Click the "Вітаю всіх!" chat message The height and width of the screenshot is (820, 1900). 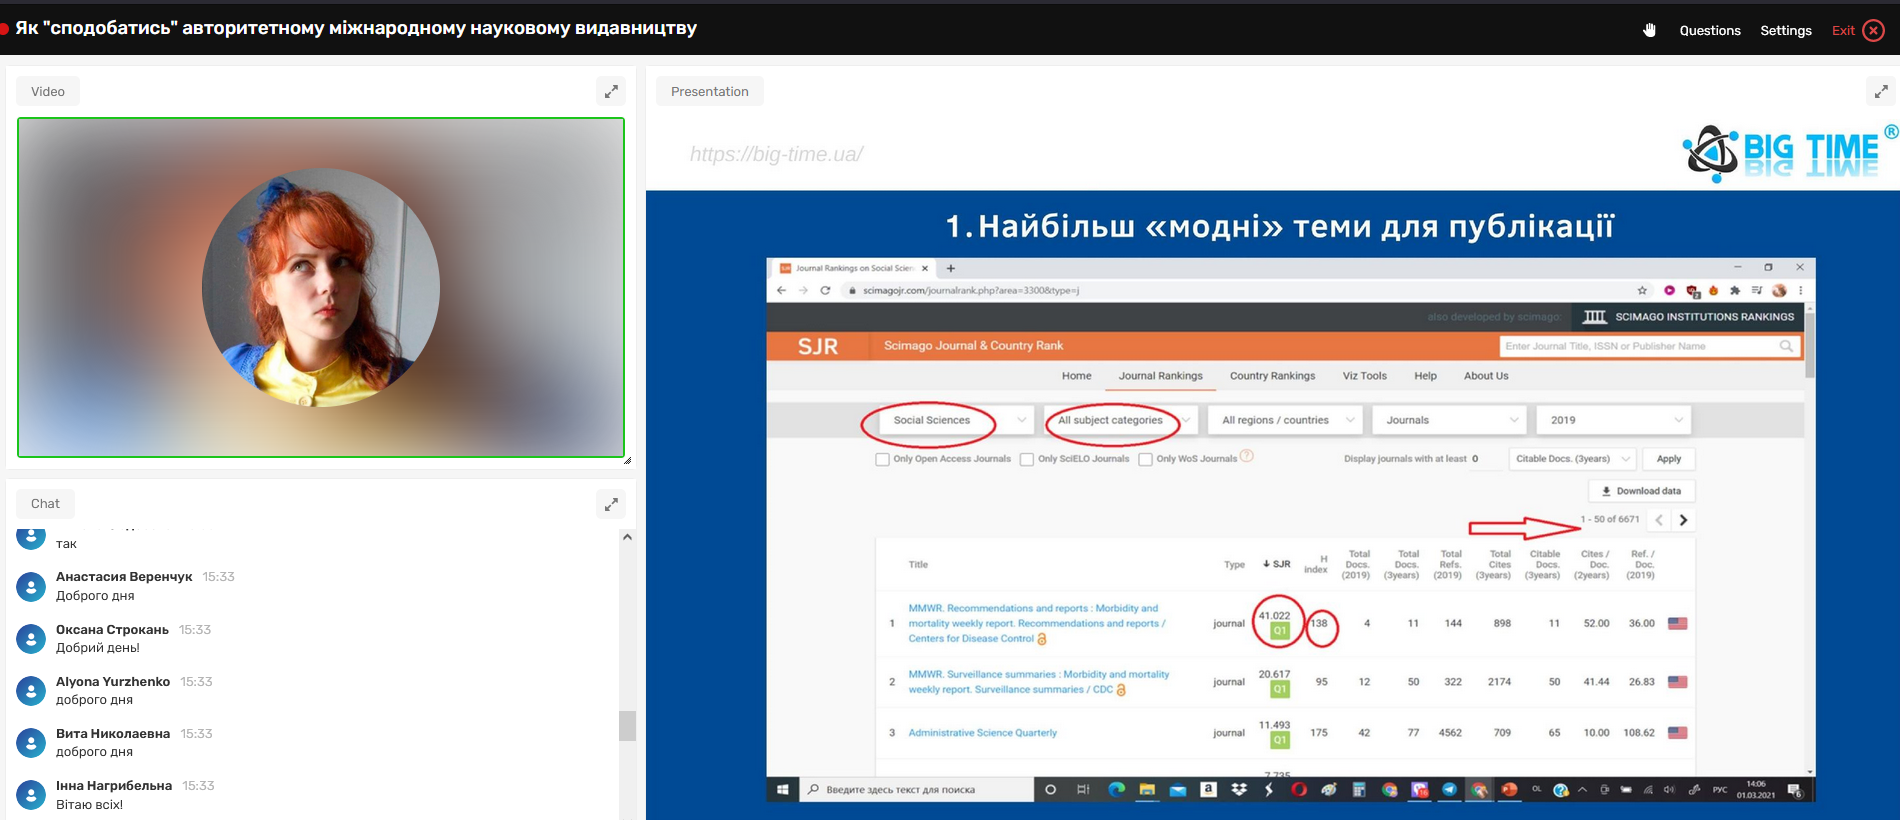pos(89,804)
